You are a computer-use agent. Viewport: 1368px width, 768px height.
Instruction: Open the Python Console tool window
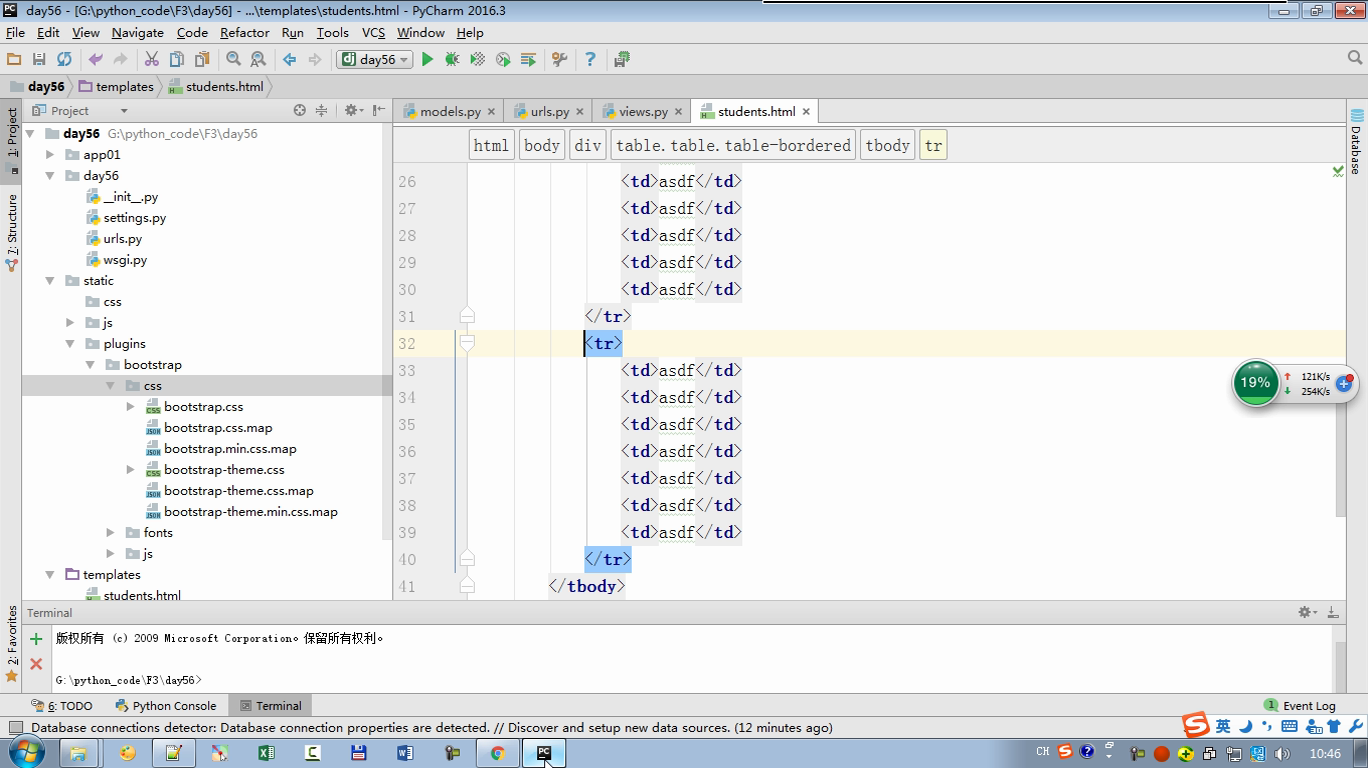166,706
